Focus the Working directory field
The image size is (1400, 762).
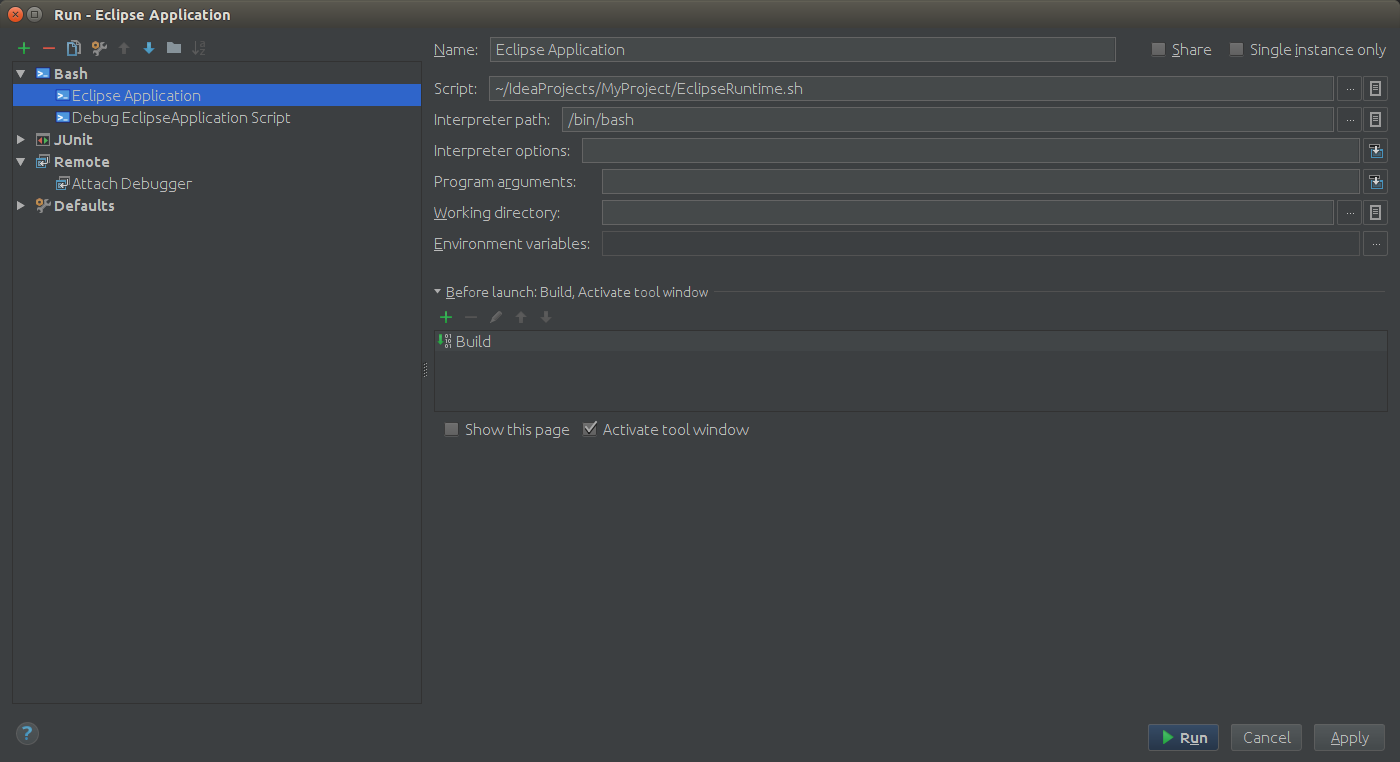968,213
